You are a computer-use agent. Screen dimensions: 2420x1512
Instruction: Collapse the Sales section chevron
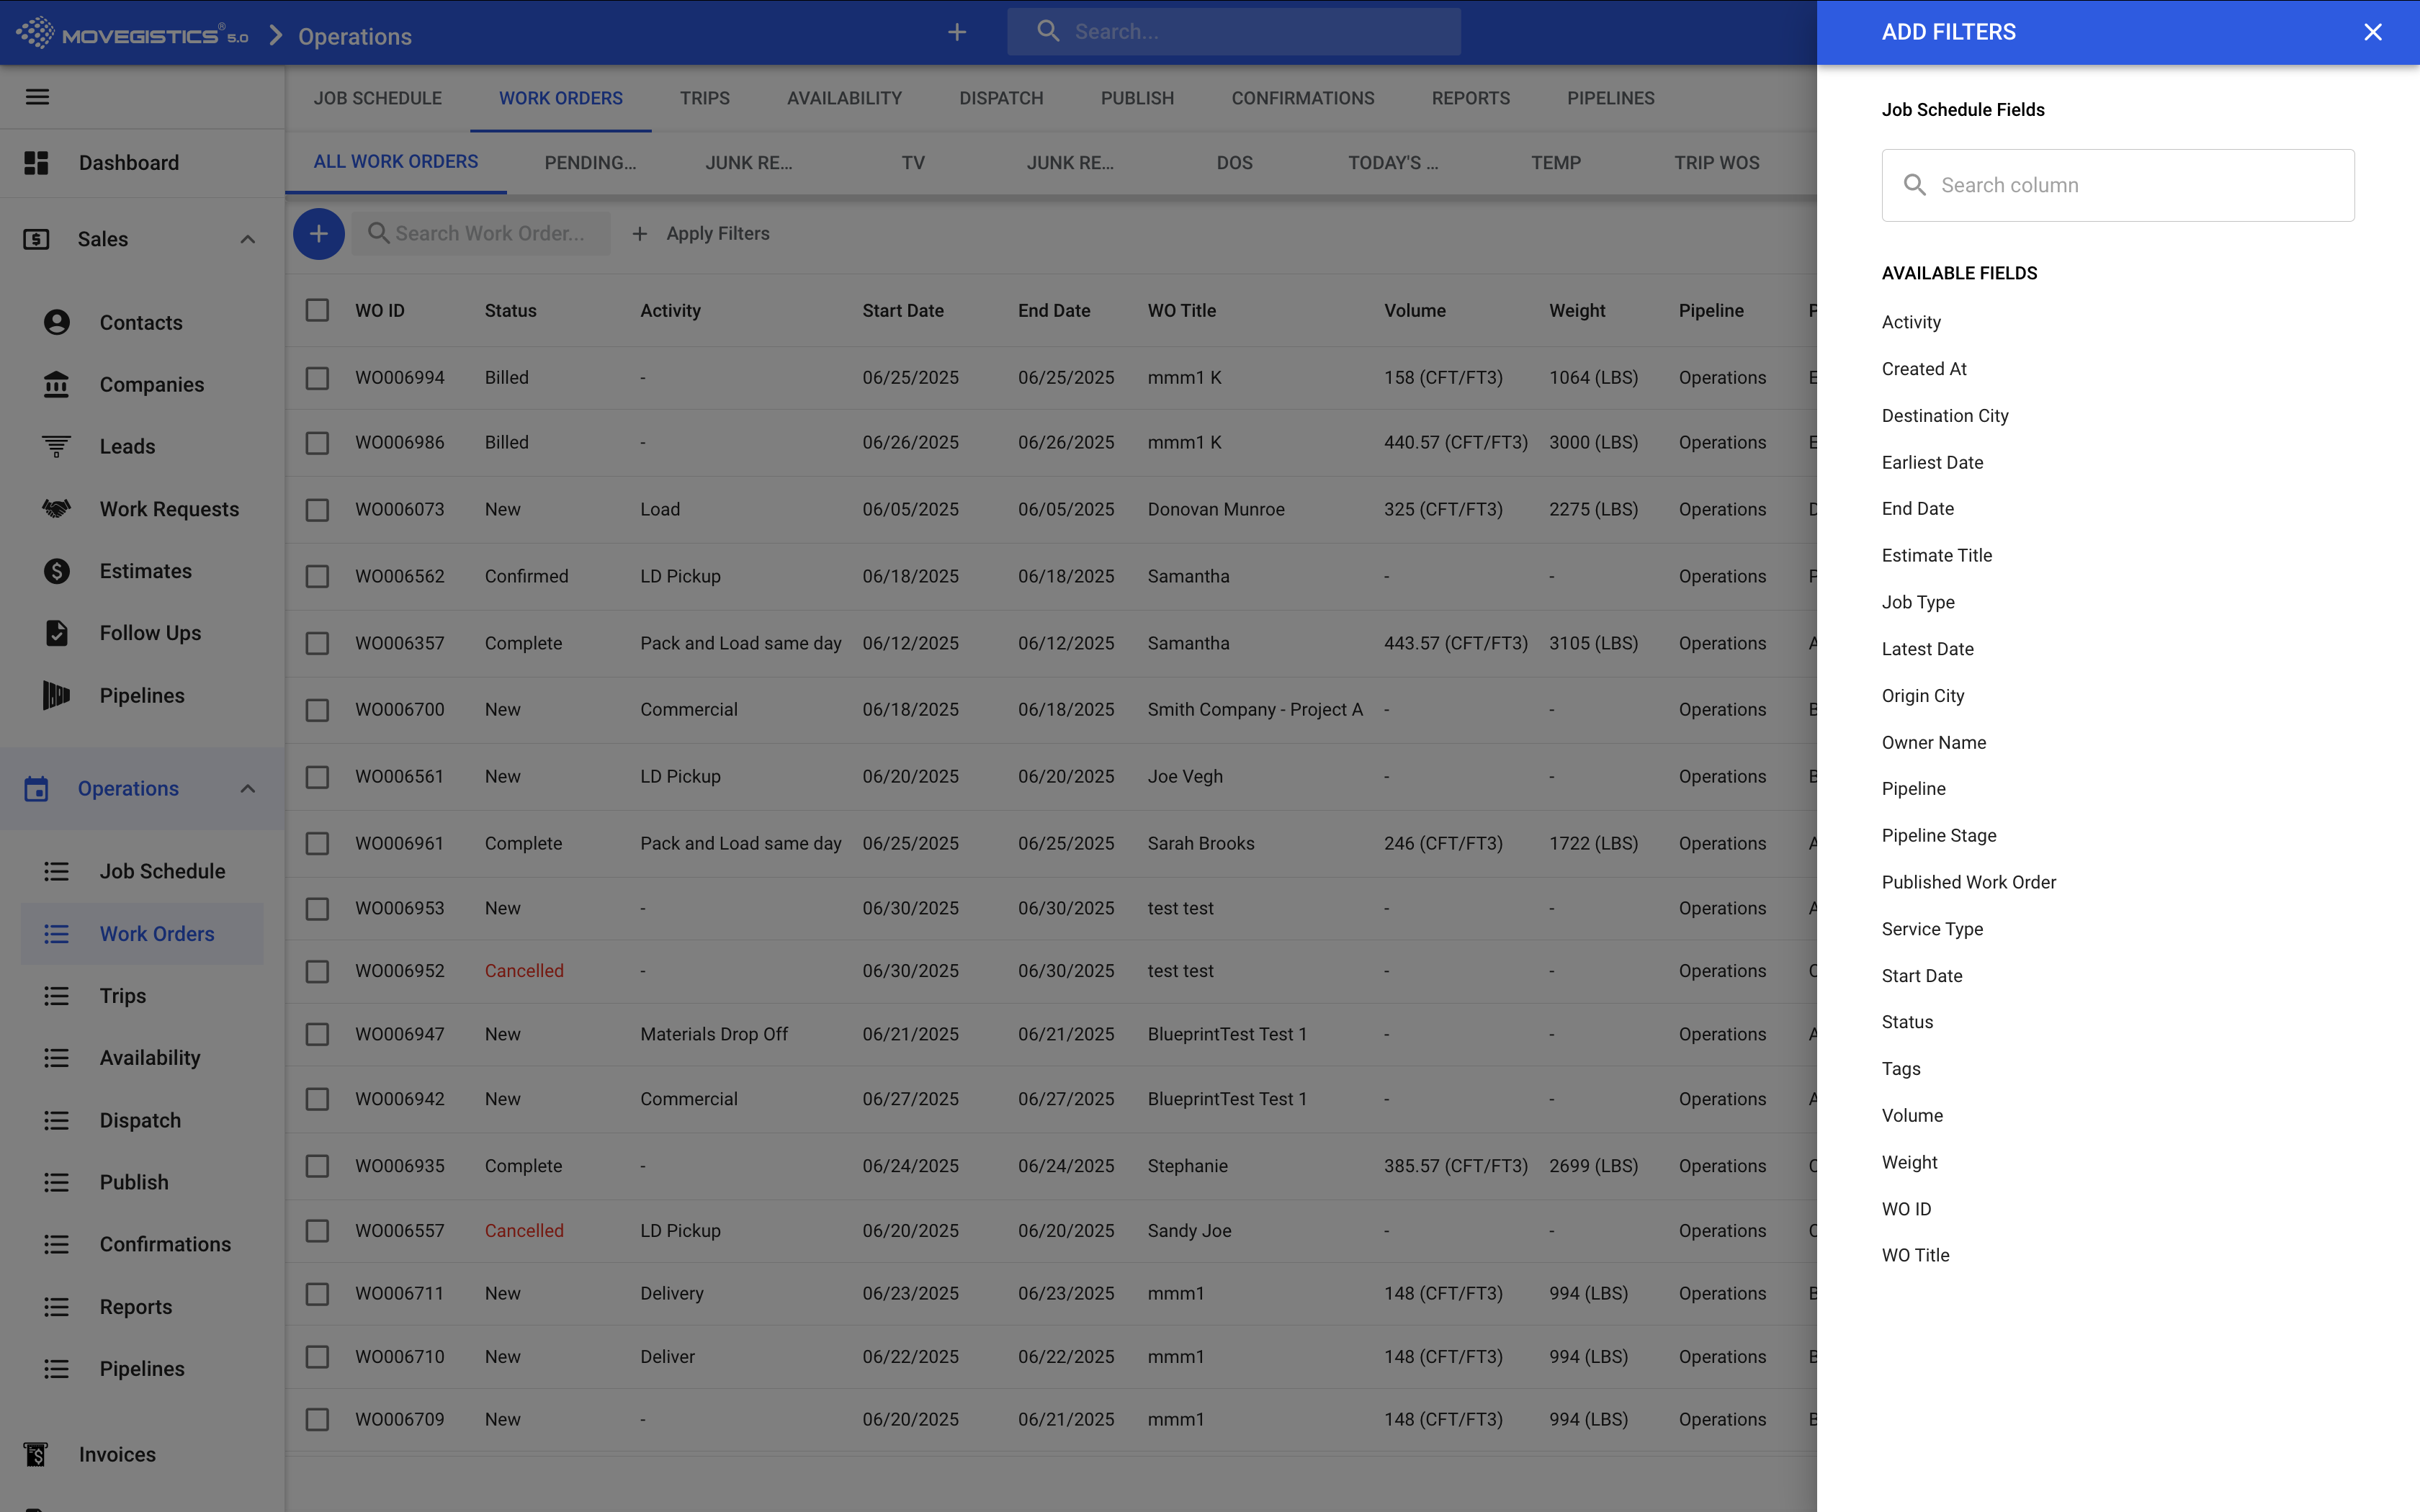click(248, 239)
